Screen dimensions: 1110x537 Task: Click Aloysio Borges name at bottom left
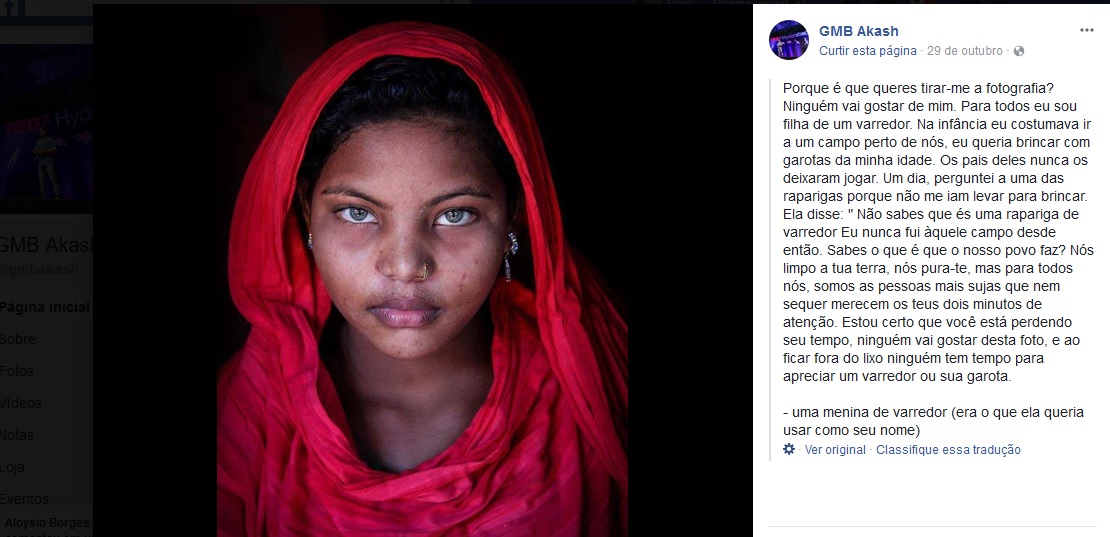[47, 523]
